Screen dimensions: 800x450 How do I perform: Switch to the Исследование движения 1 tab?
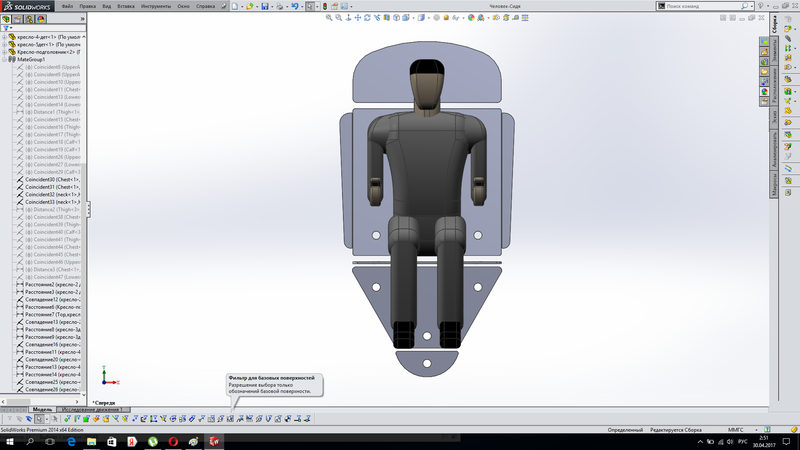[92, 410]
